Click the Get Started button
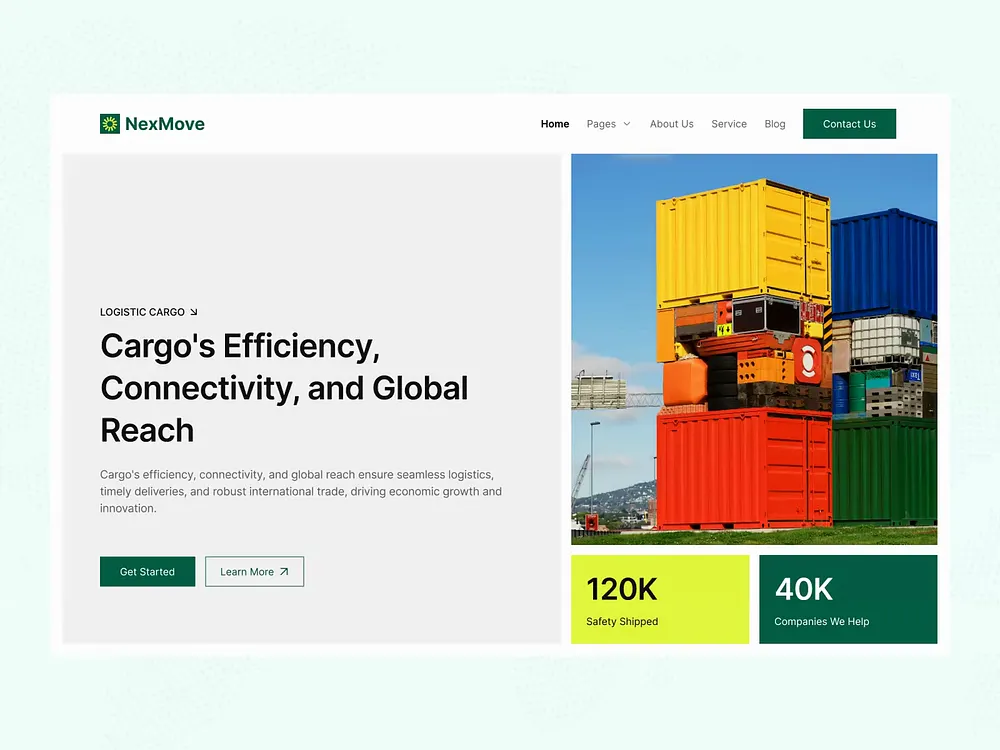This screenshot has width=1000, height=750. click(147, 571)
